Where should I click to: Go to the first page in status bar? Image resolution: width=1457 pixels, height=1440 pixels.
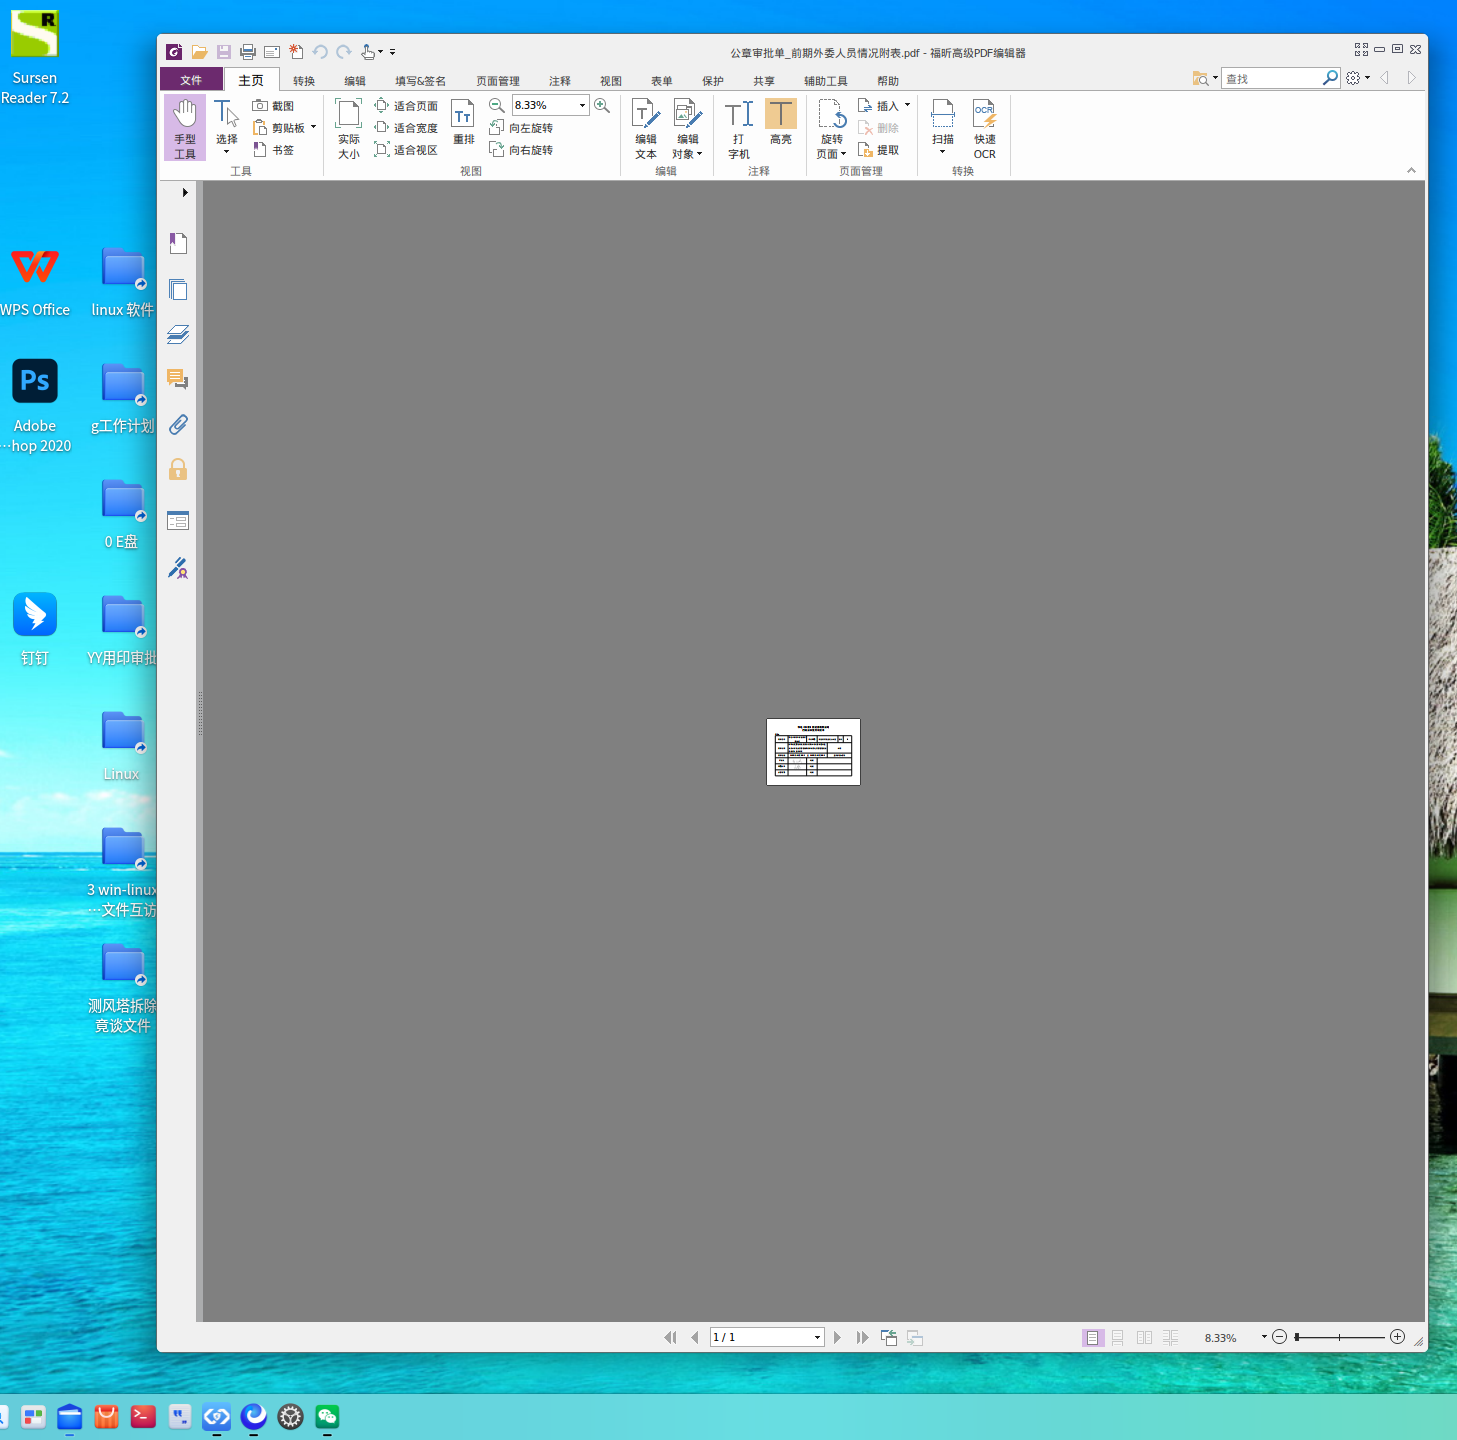670,1338
